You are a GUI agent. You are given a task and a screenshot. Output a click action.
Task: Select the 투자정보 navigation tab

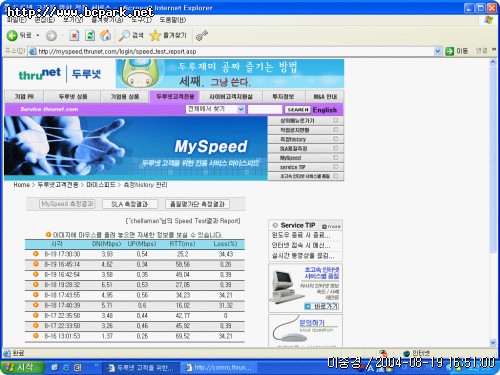click(283, 97)
